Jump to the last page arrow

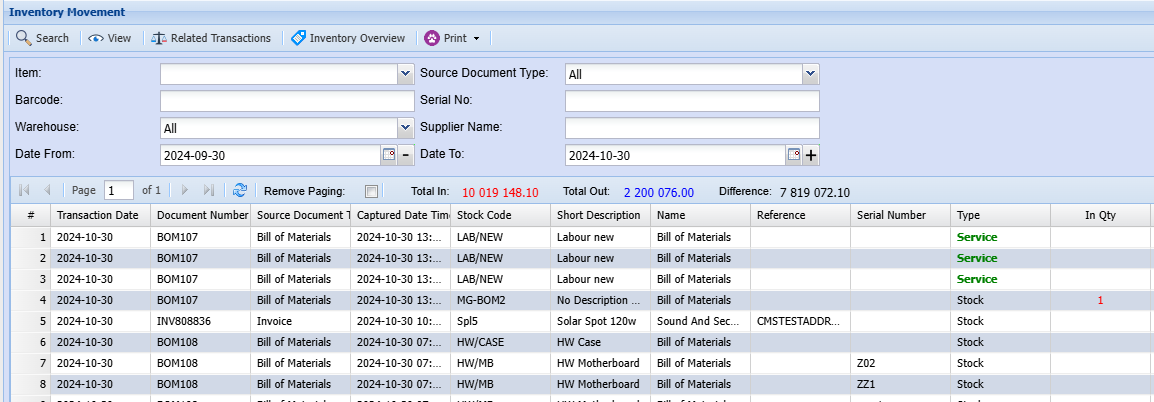coord(209,190)
